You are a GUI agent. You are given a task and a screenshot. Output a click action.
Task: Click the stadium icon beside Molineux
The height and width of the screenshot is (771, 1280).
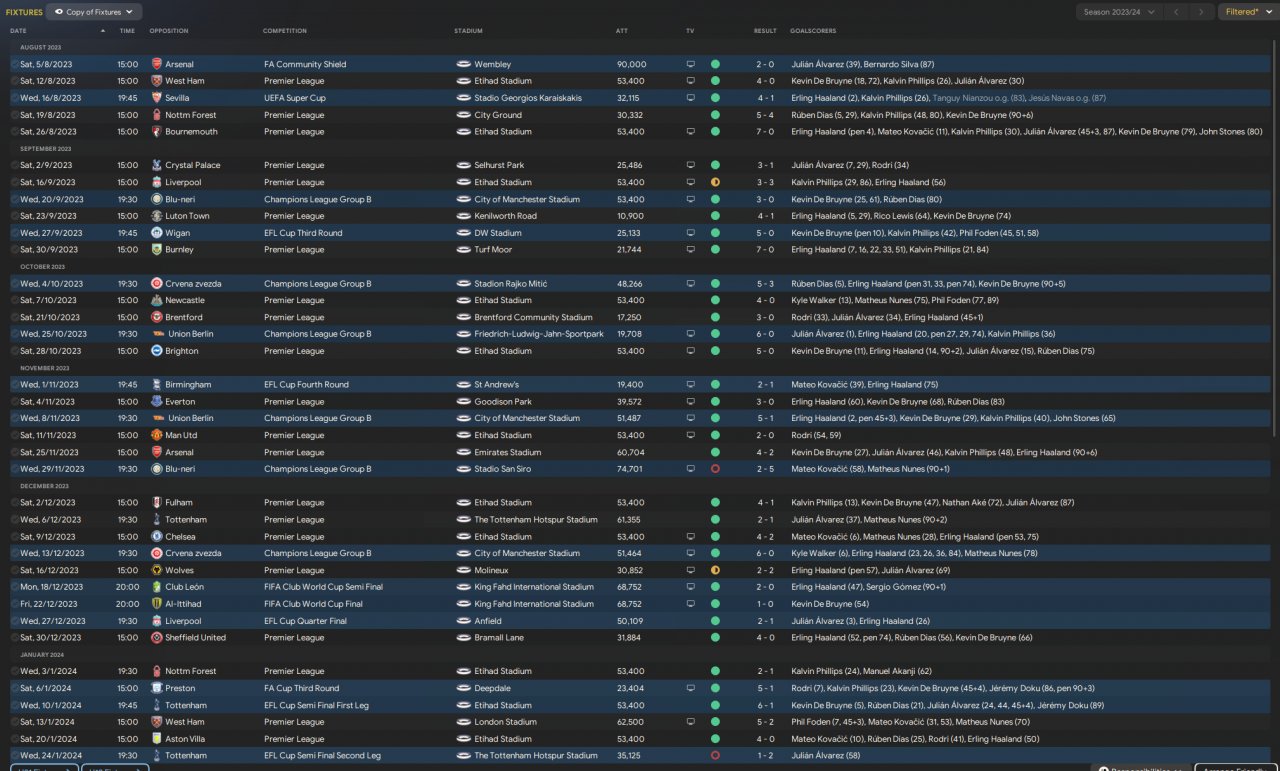click(463, 570)
